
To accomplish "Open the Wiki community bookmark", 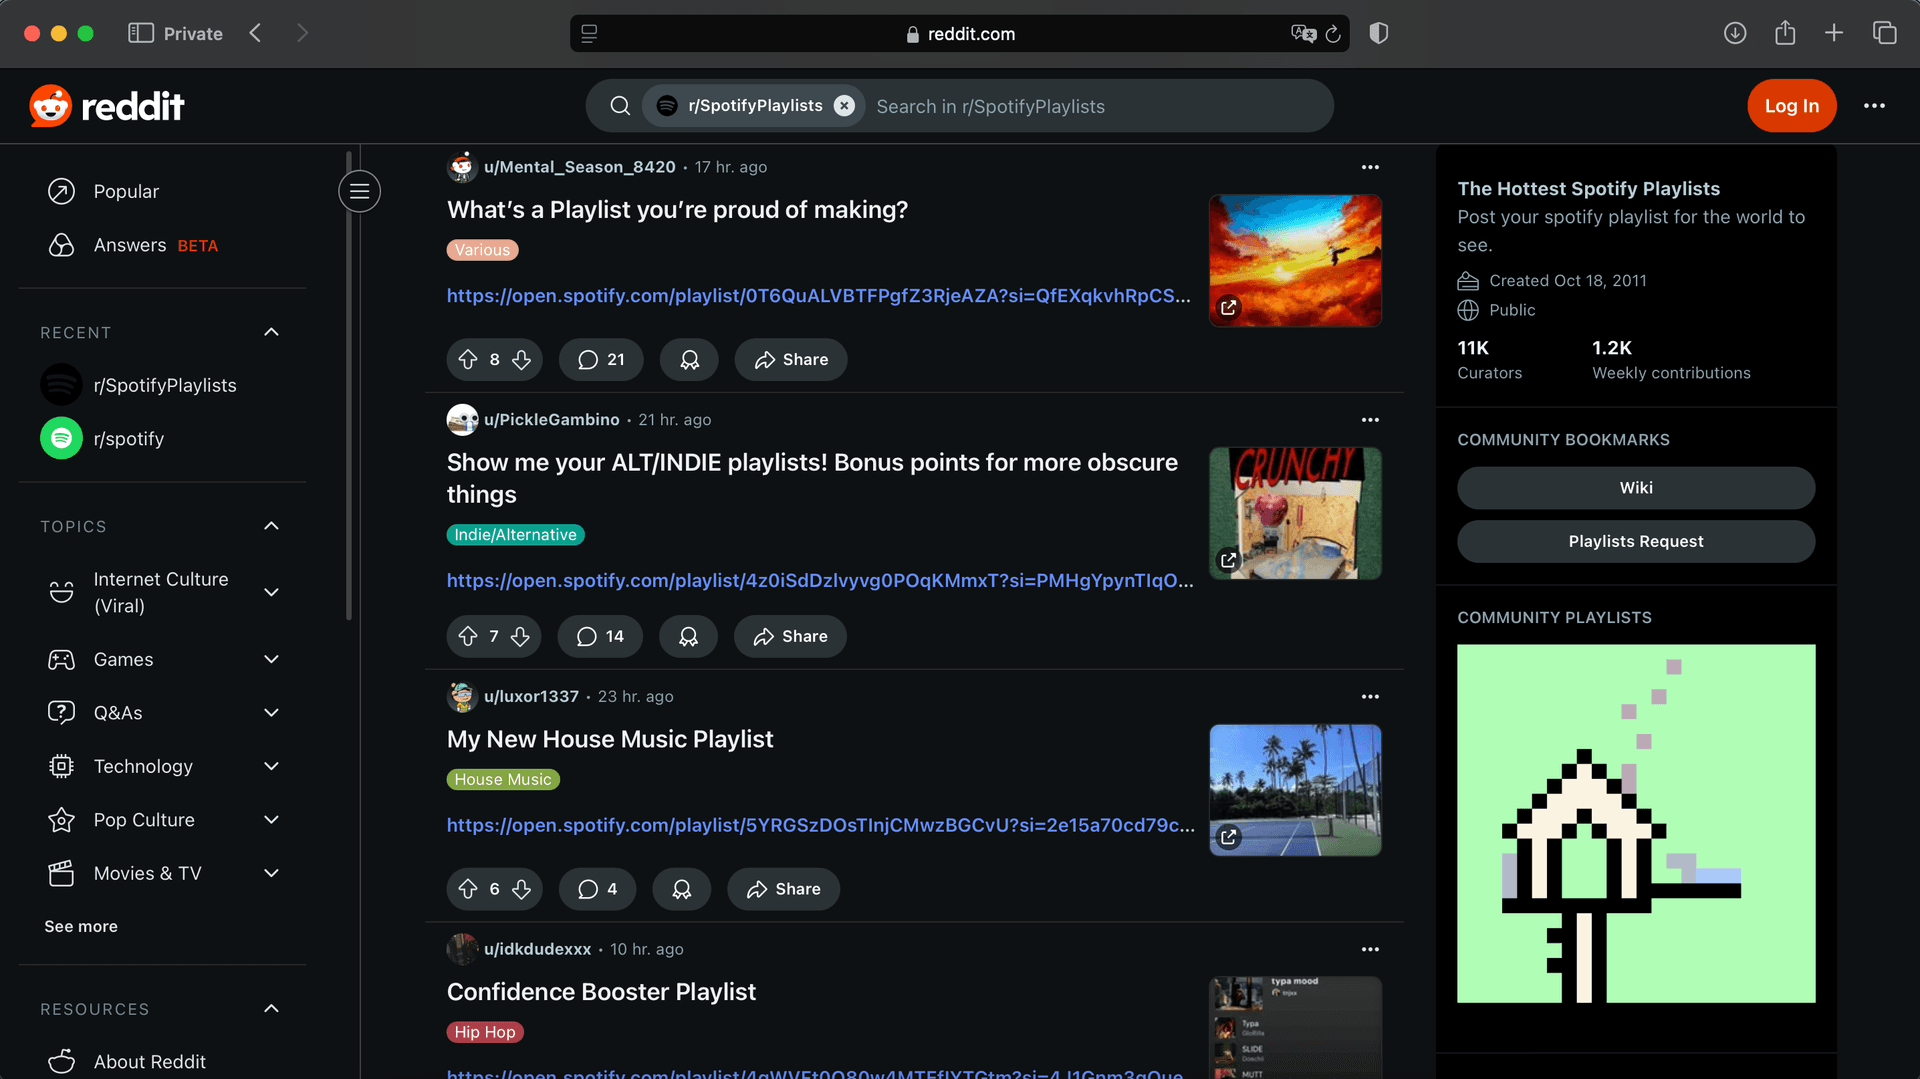I will pos(1636,488).
